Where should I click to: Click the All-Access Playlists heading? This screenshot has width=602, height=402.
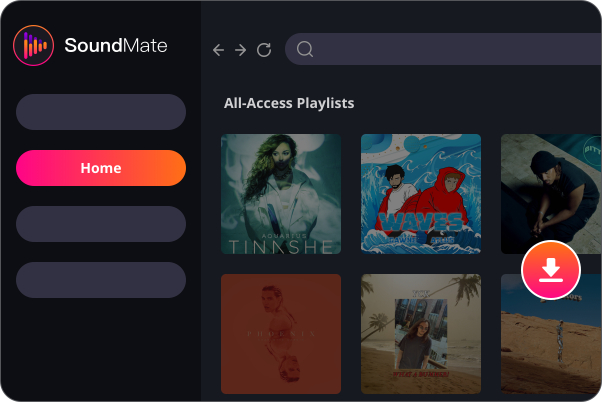(289, 103)
